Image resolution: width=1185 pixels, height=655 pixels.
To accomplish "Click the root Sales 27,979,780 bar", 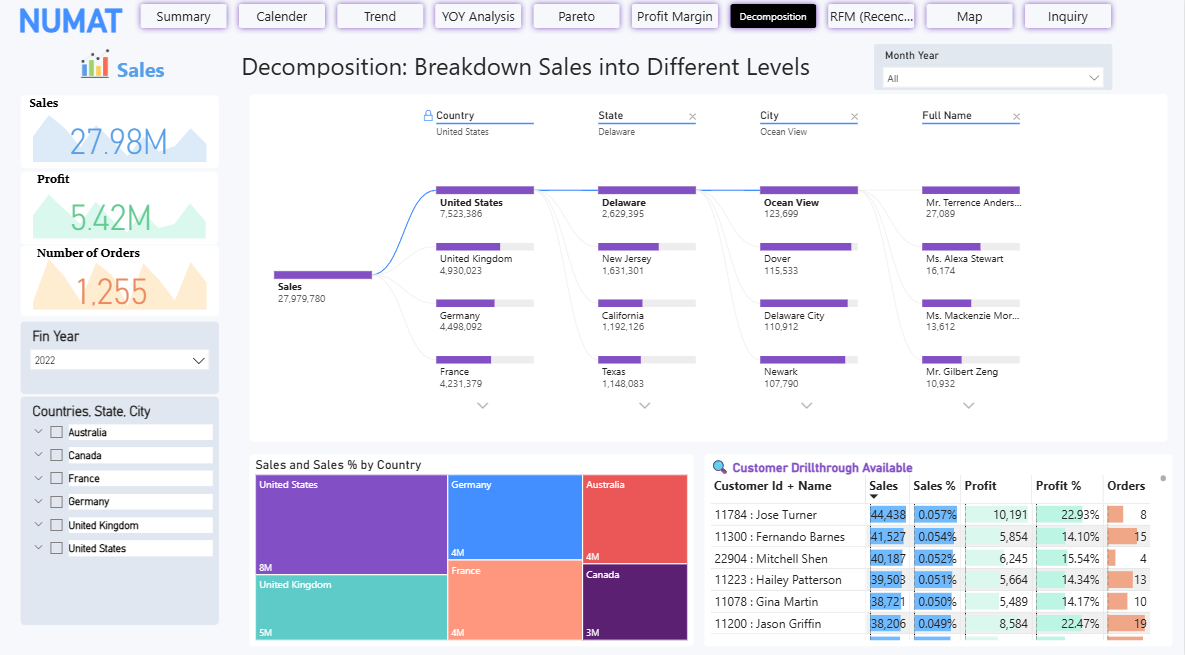I will (323, 275).
